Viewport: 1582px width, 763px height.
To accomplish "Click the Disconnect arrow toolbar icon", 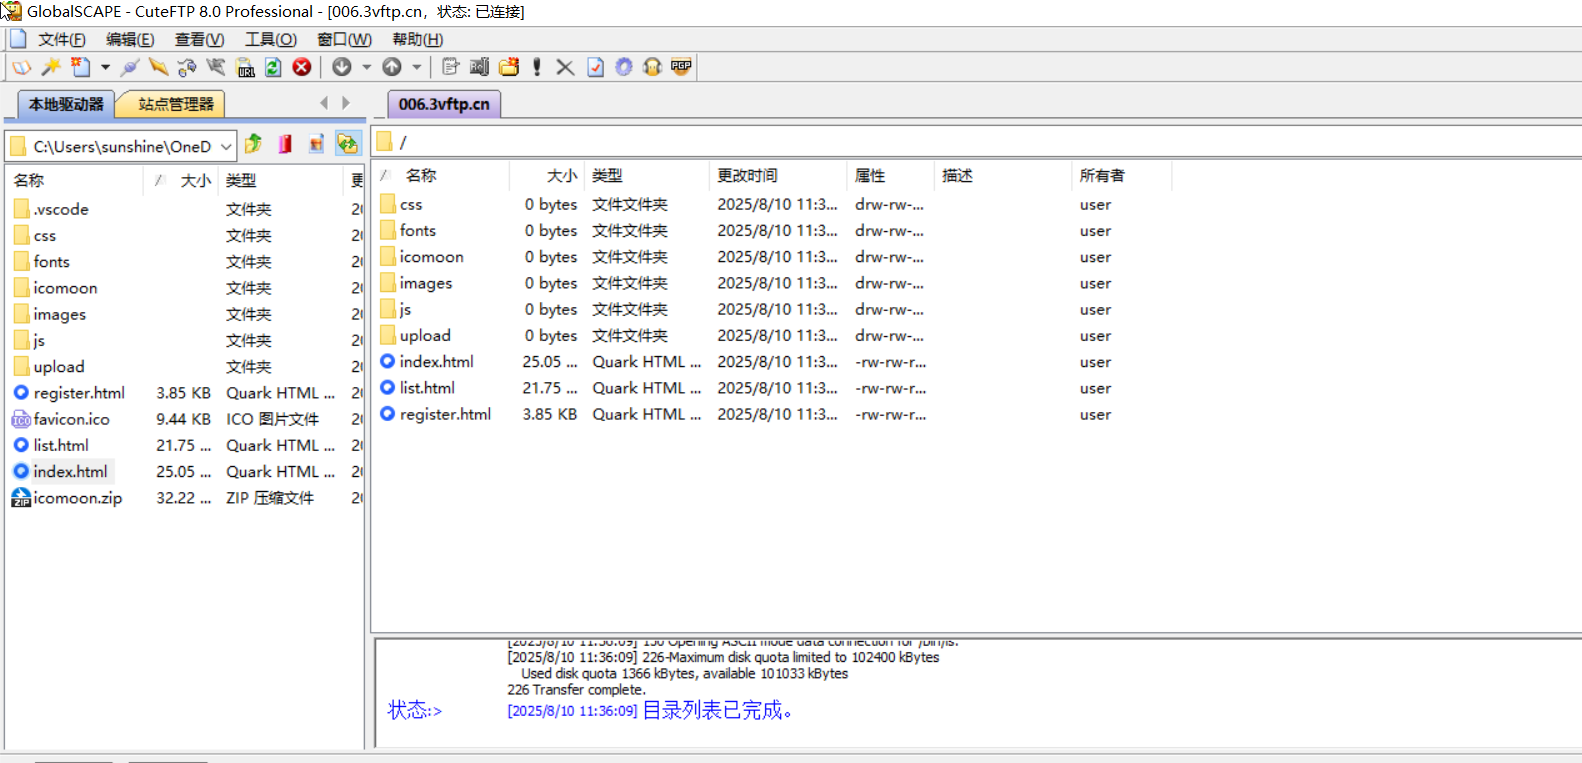I will pyautogui.click(x=158, y=67).
